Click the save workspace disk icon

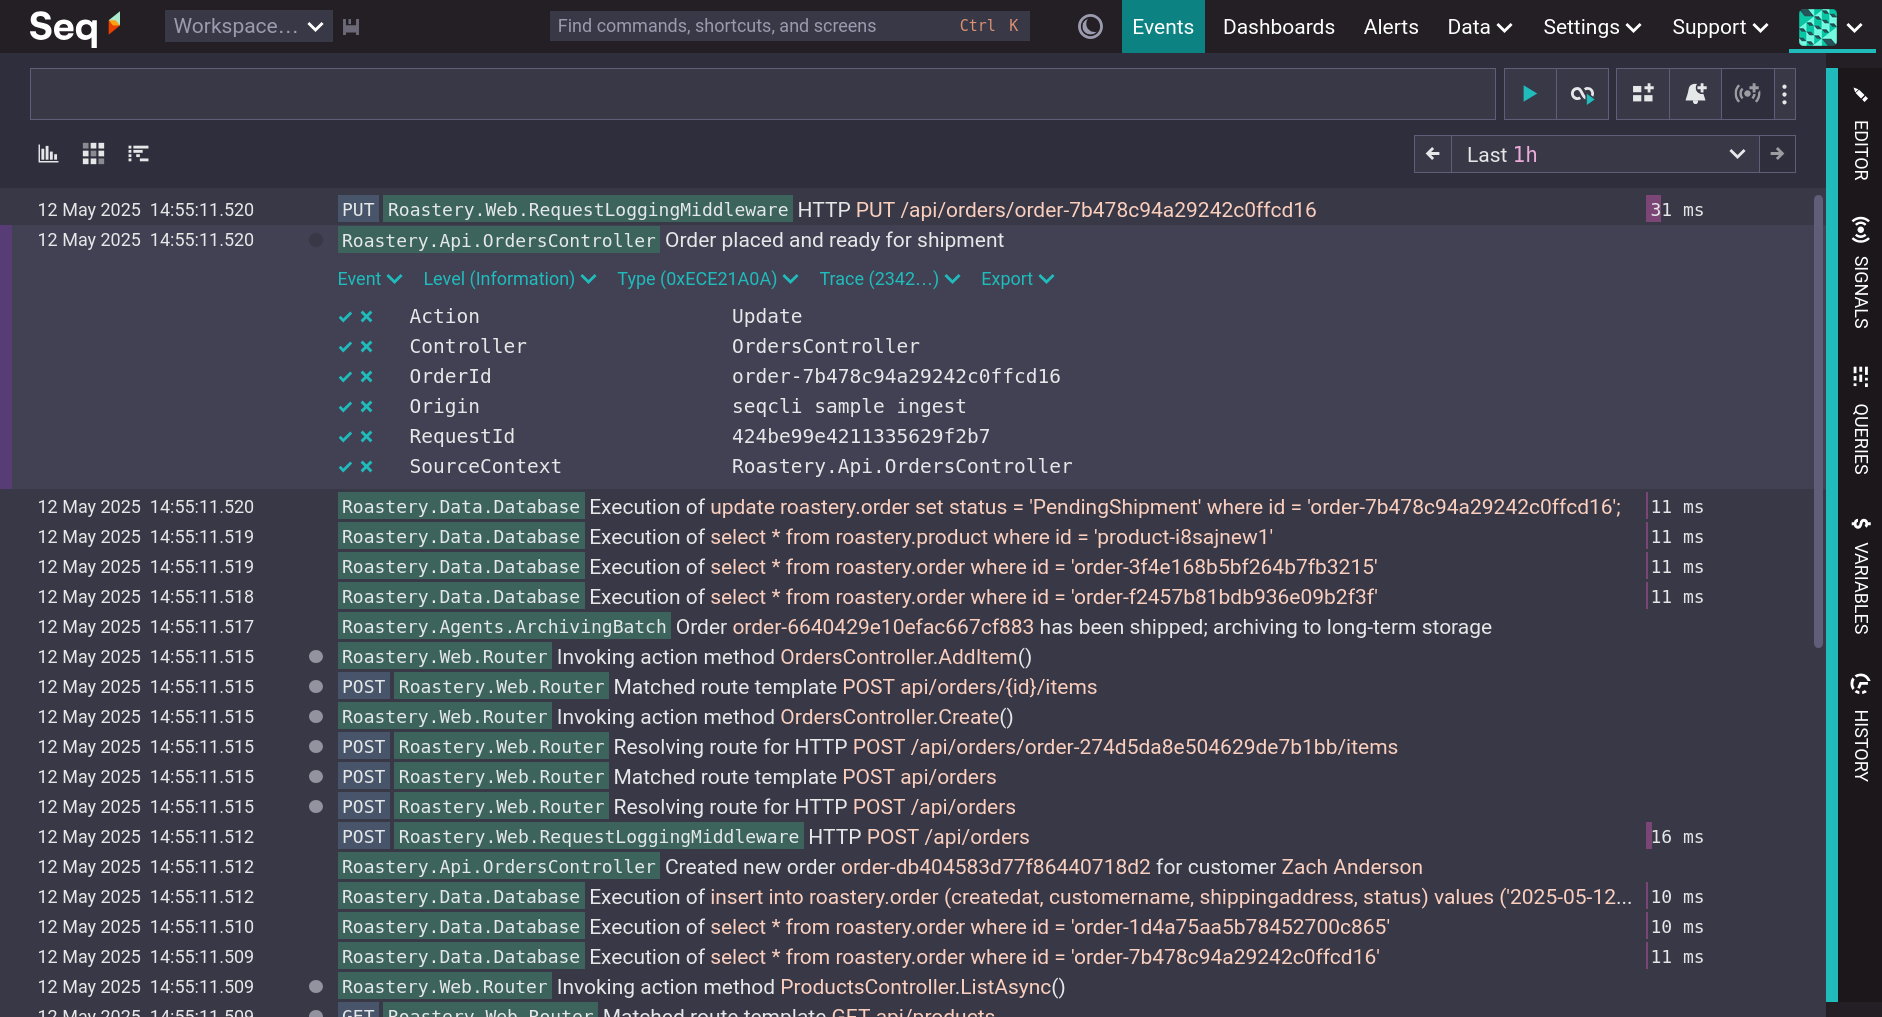[x=351, y=27]
